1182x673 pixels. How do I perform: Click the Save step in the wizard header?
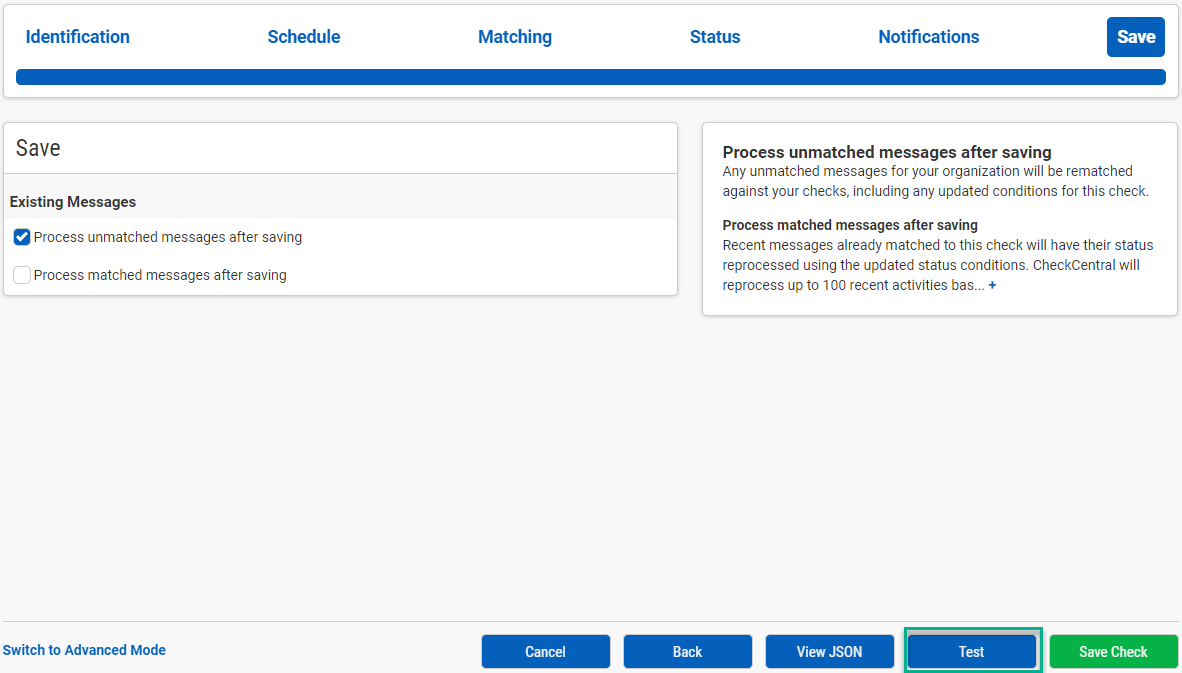[1135, 37]
